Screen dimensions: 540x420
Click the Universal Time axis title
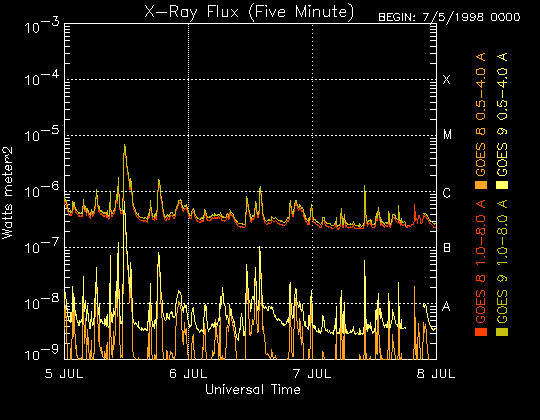tap(253, 389)
